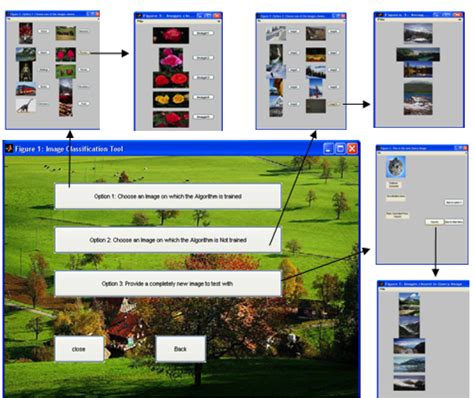Image resolution: width=474 pixels, height=398 pixels.
Task: Select the snowy cabin thumbnail in mountain results window
Action: (x=418, y=99)
